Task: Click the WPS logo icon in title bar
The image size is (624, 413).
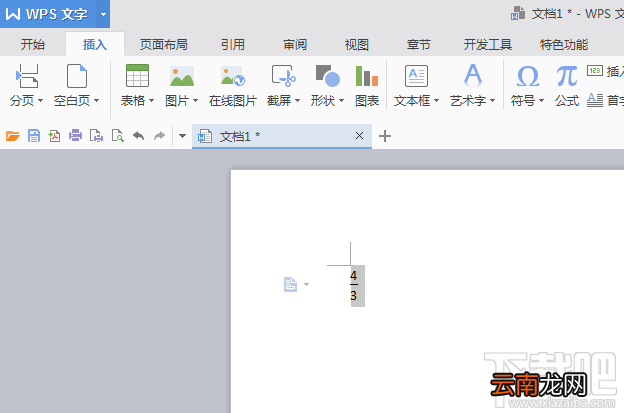Action: point(13,14)
